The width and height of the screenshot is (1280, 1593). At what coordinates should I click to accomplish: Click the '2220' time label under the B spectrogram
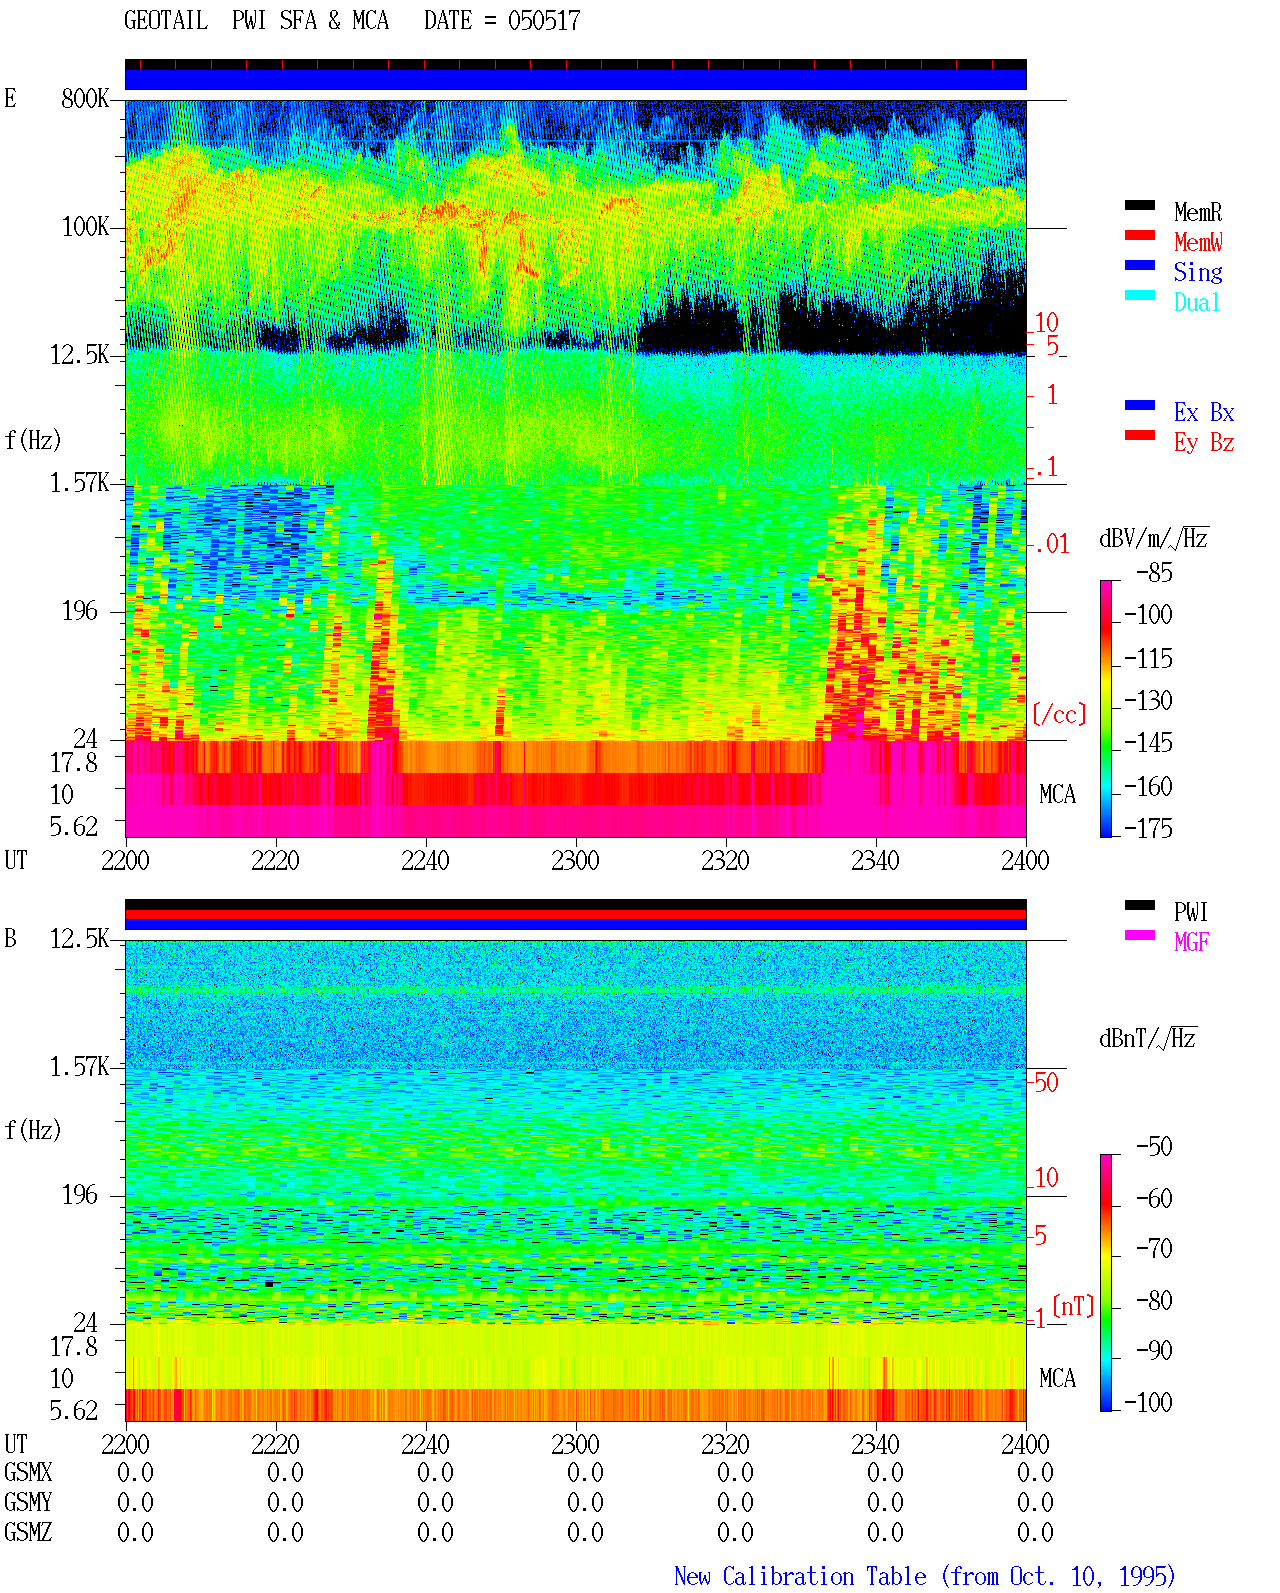pyautogui.click(x=276, y=1445)
